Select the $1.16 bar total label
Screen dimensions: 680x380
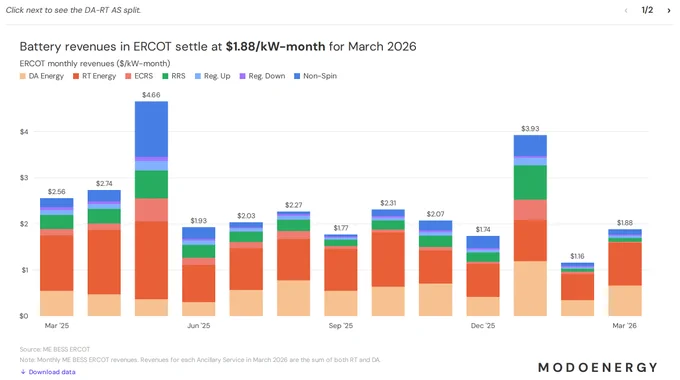pos(577,256)
